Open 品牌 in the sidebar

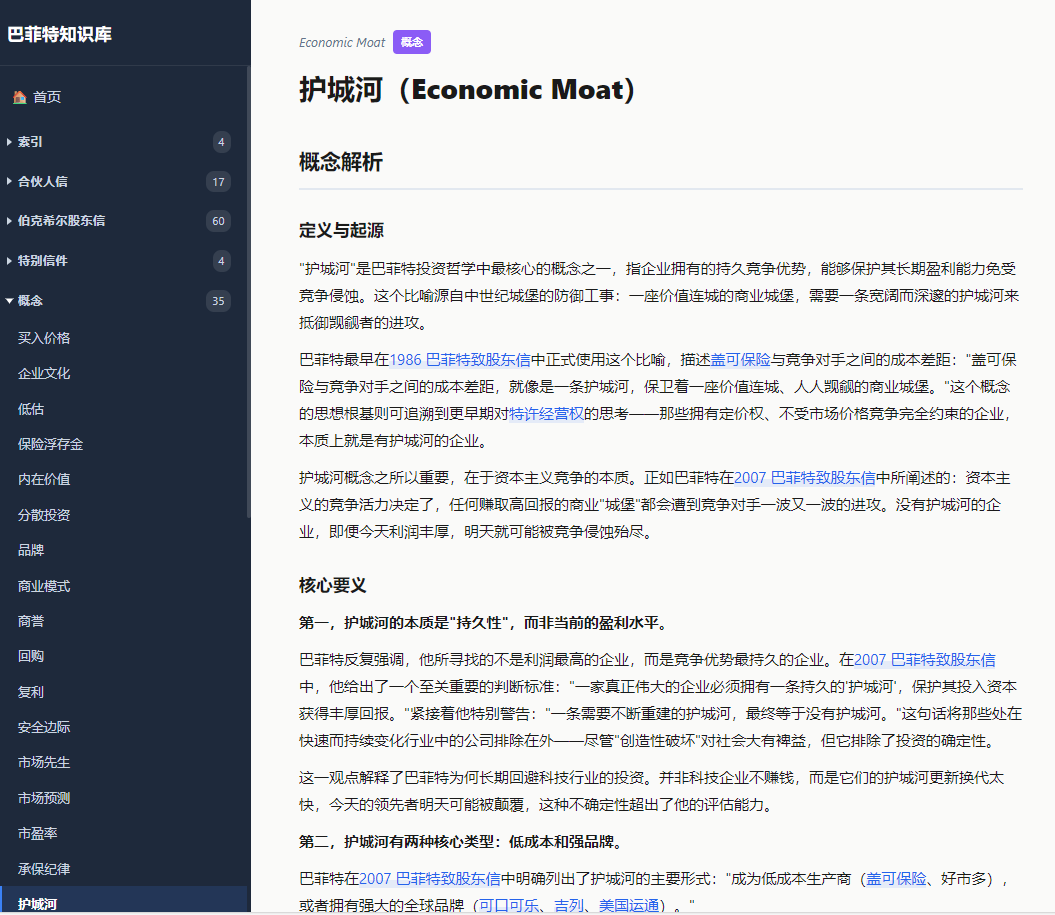(x=31, y=550)
